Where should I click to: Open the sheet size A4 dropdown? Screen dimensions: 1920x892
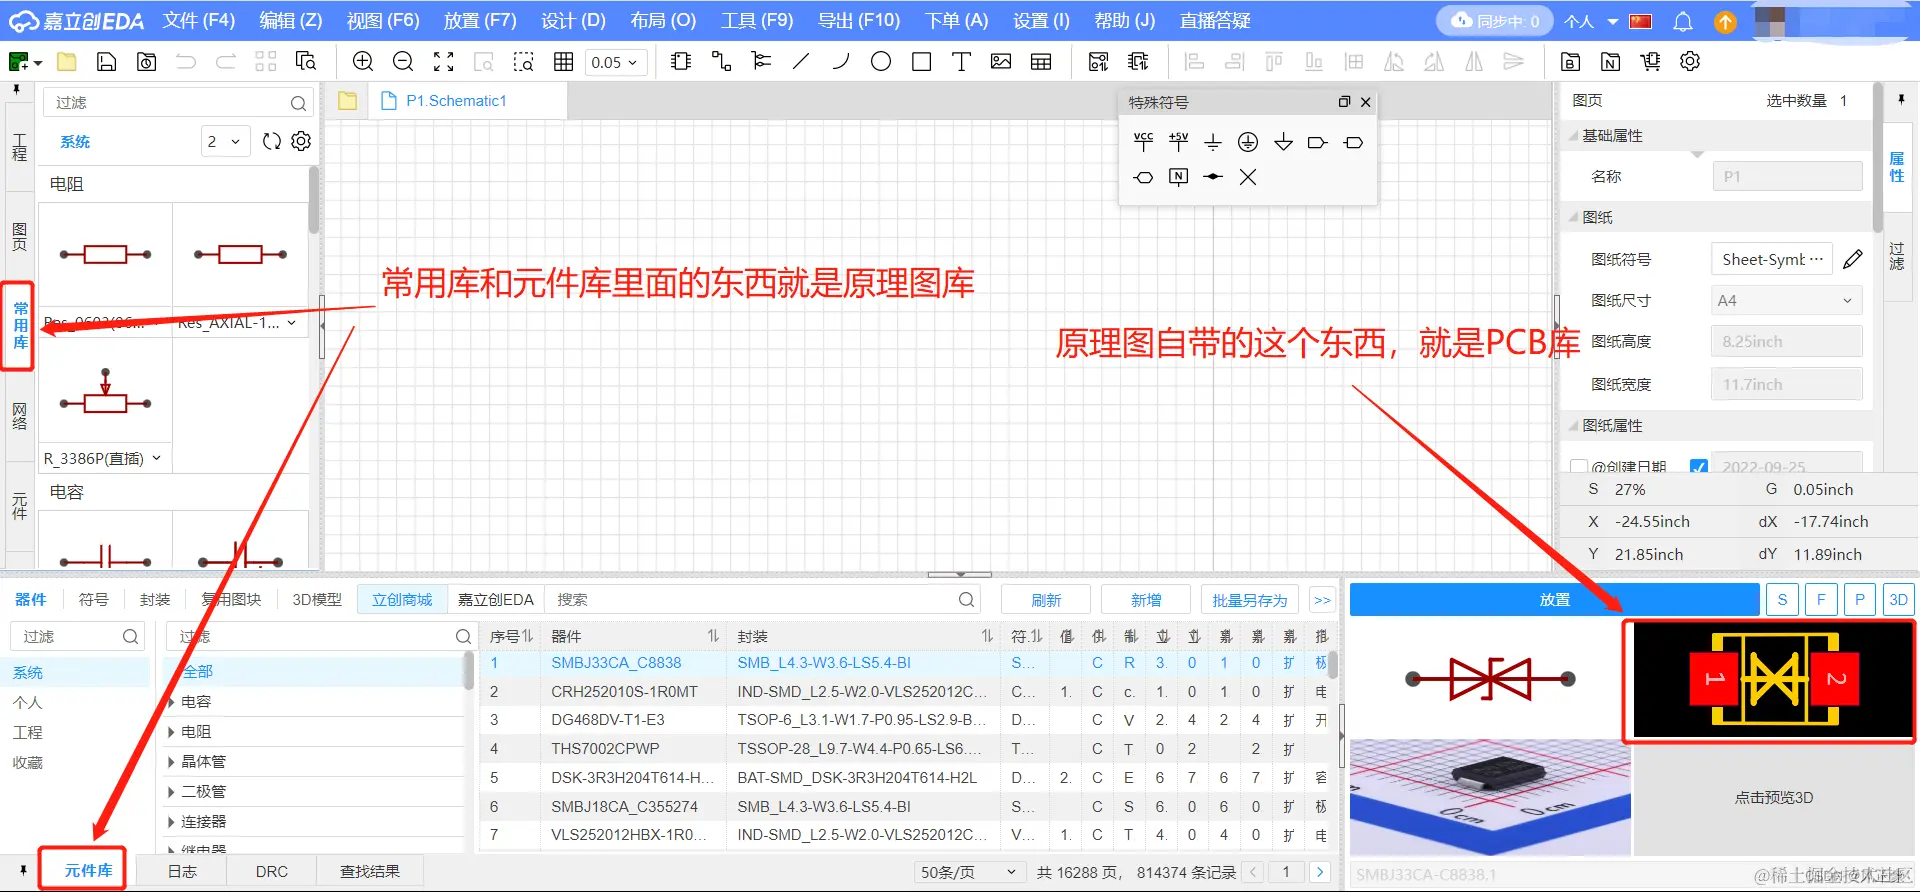point(1786,300)
